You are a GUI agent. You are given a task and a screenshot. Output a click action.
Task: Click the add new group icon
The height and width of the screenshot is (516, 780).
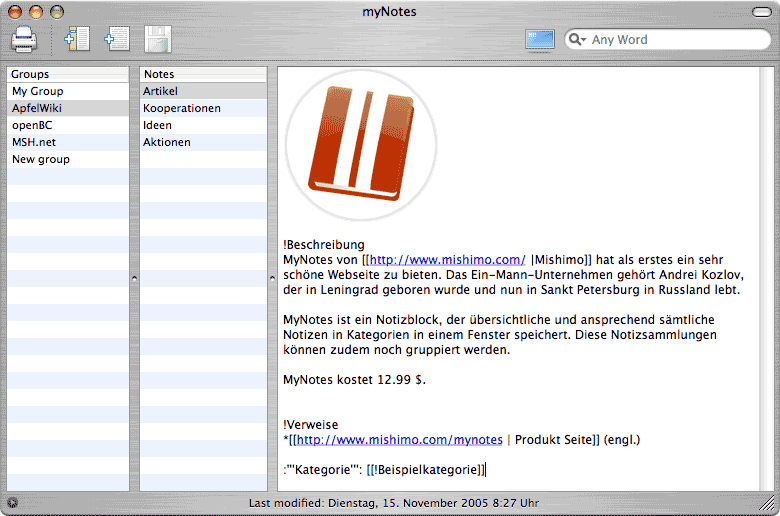coord(76,40)
